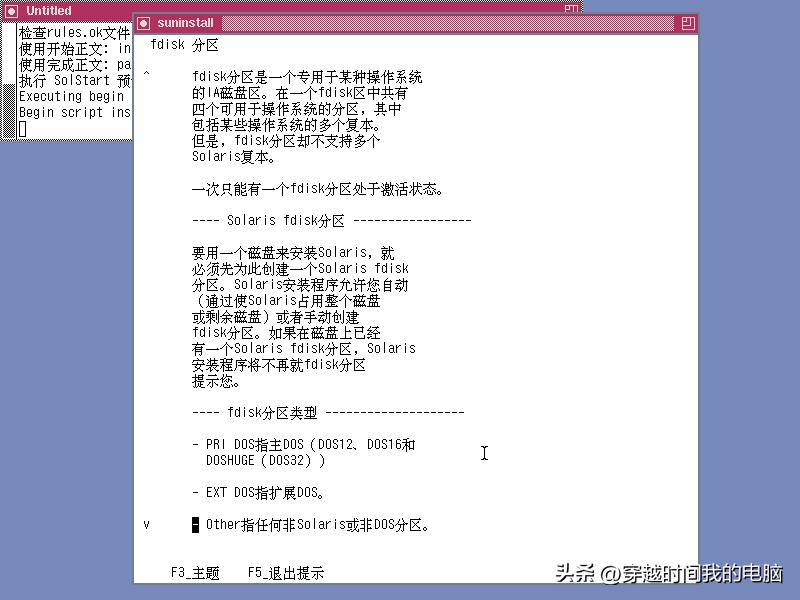Click the 'fdisk 分区' heading
The height and width of the screenshot is (600, 800).
coord(184,45)
